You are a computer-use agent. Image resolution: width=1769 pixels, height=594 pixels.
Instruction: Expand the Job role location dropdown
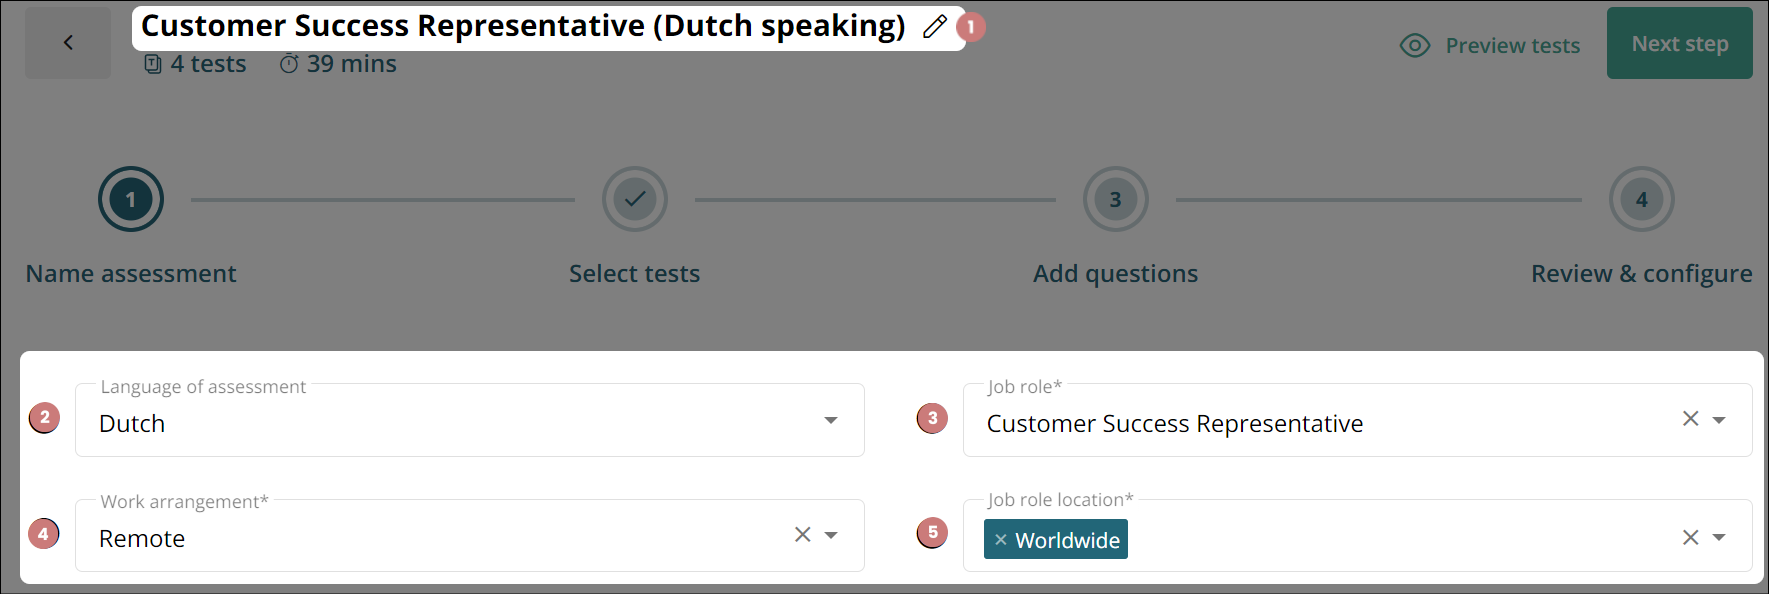pyautogui.click(x=1719, y=535)
